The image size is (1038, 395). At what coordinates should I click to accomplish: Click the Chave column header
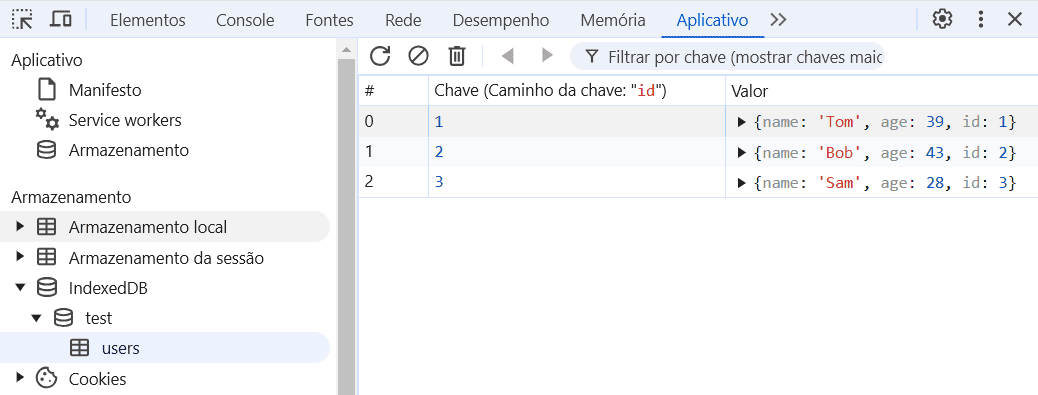click(577, 91)
